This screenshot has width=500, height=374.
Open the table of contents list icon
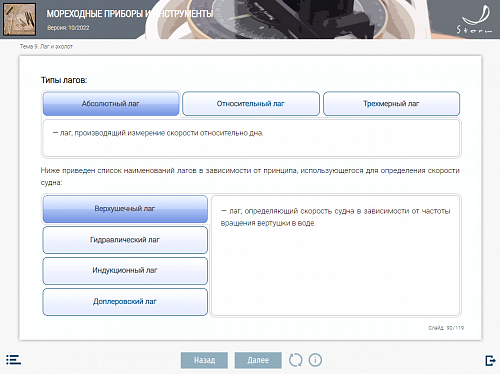click(x=13, y=360)
